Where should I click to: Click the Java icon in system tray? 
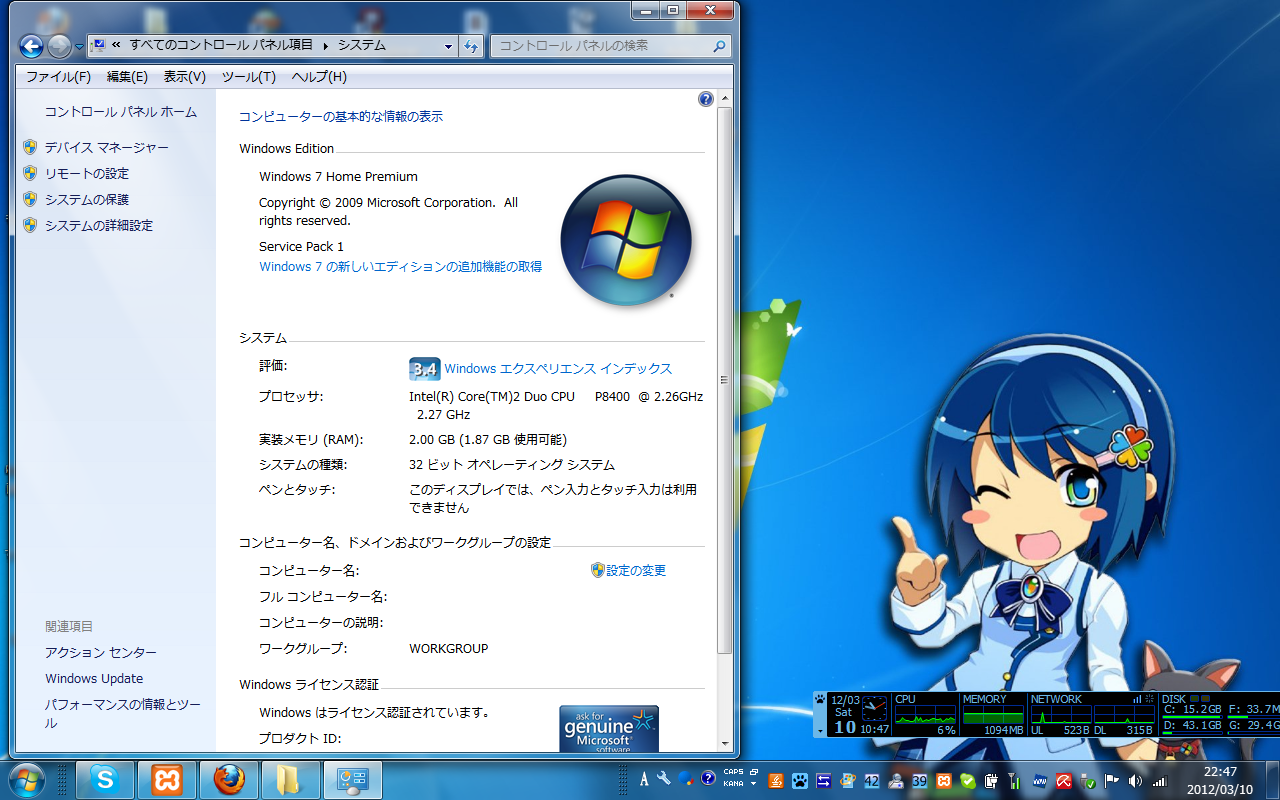[x=774, y=780]
